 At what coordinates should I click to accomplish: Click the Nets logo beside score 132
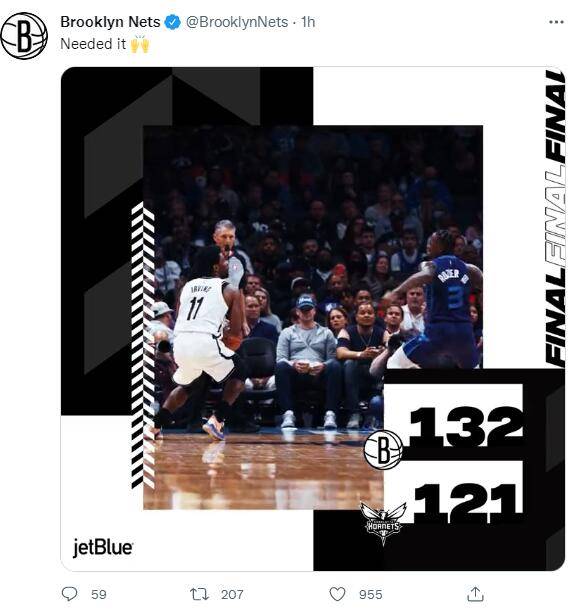pos(383,450)
